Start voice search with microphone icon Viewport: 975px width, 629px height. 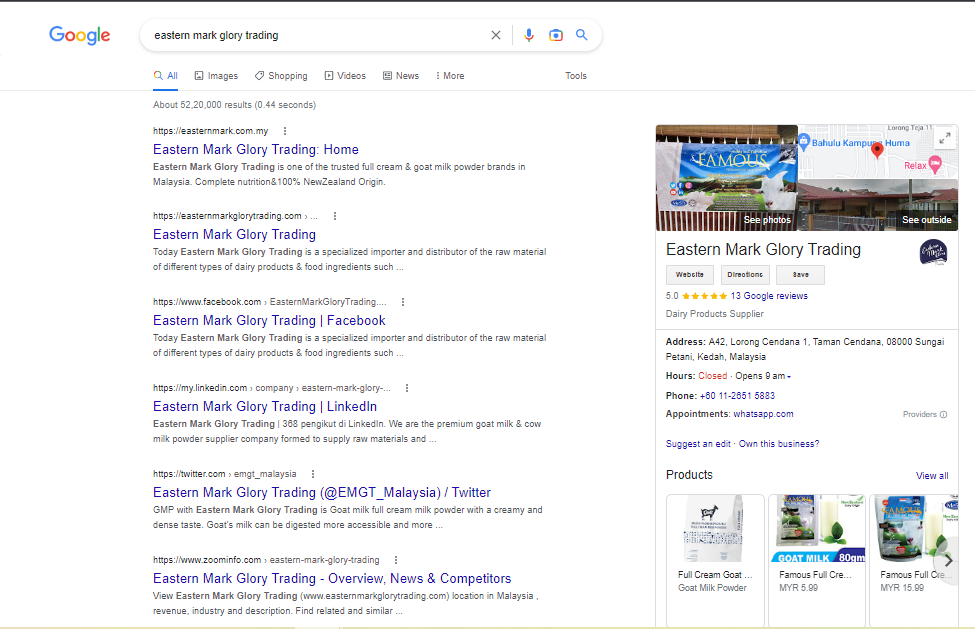tap(529, 35)
